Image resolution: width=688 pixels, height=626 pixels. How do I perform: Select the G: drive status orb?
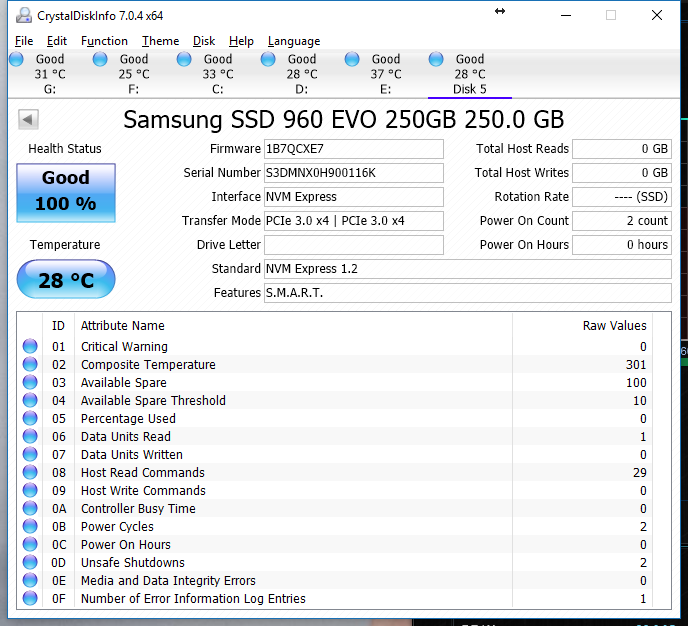(16, 60)
